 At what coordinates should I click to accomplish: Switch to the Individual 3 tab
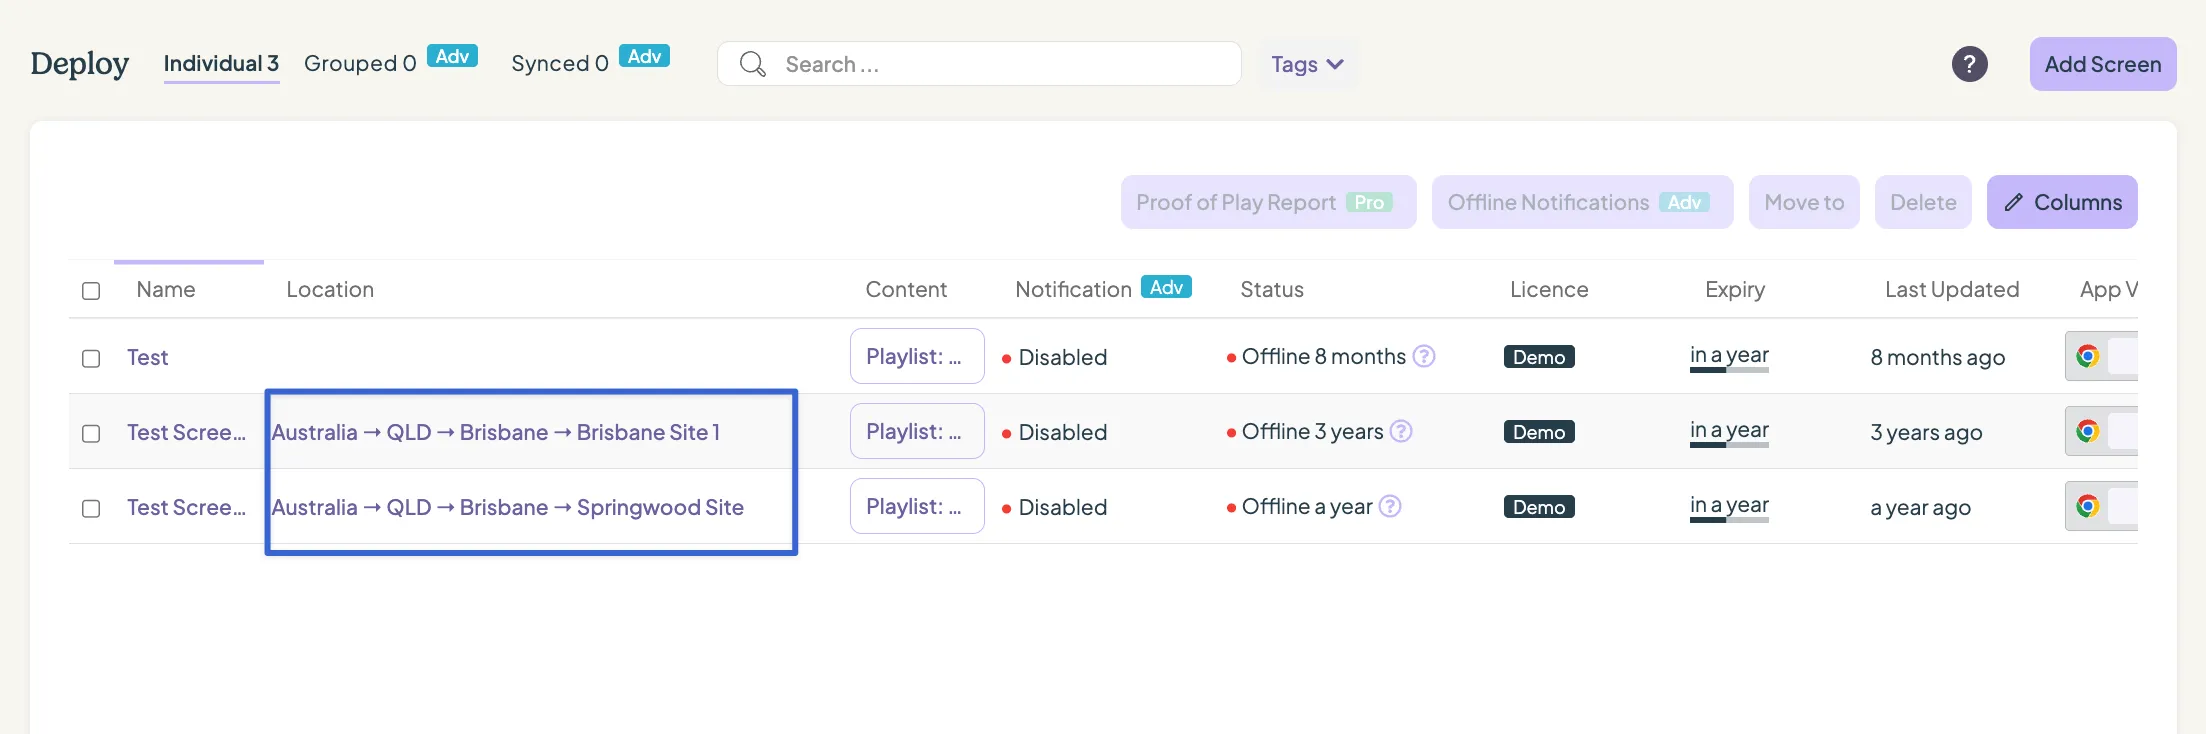click(221, 64)
